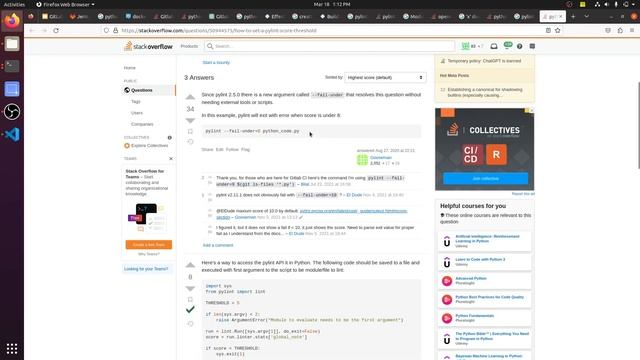Go to Home in the left sidebar
Image resolution: width=640 pixels, height=360 pixels.
point(130,68)
